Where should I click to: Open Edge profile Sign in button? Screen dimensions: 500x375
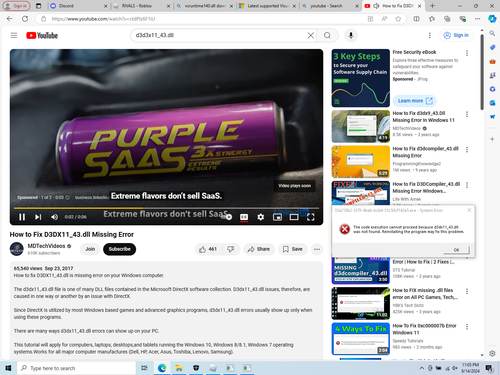[16, 6]
